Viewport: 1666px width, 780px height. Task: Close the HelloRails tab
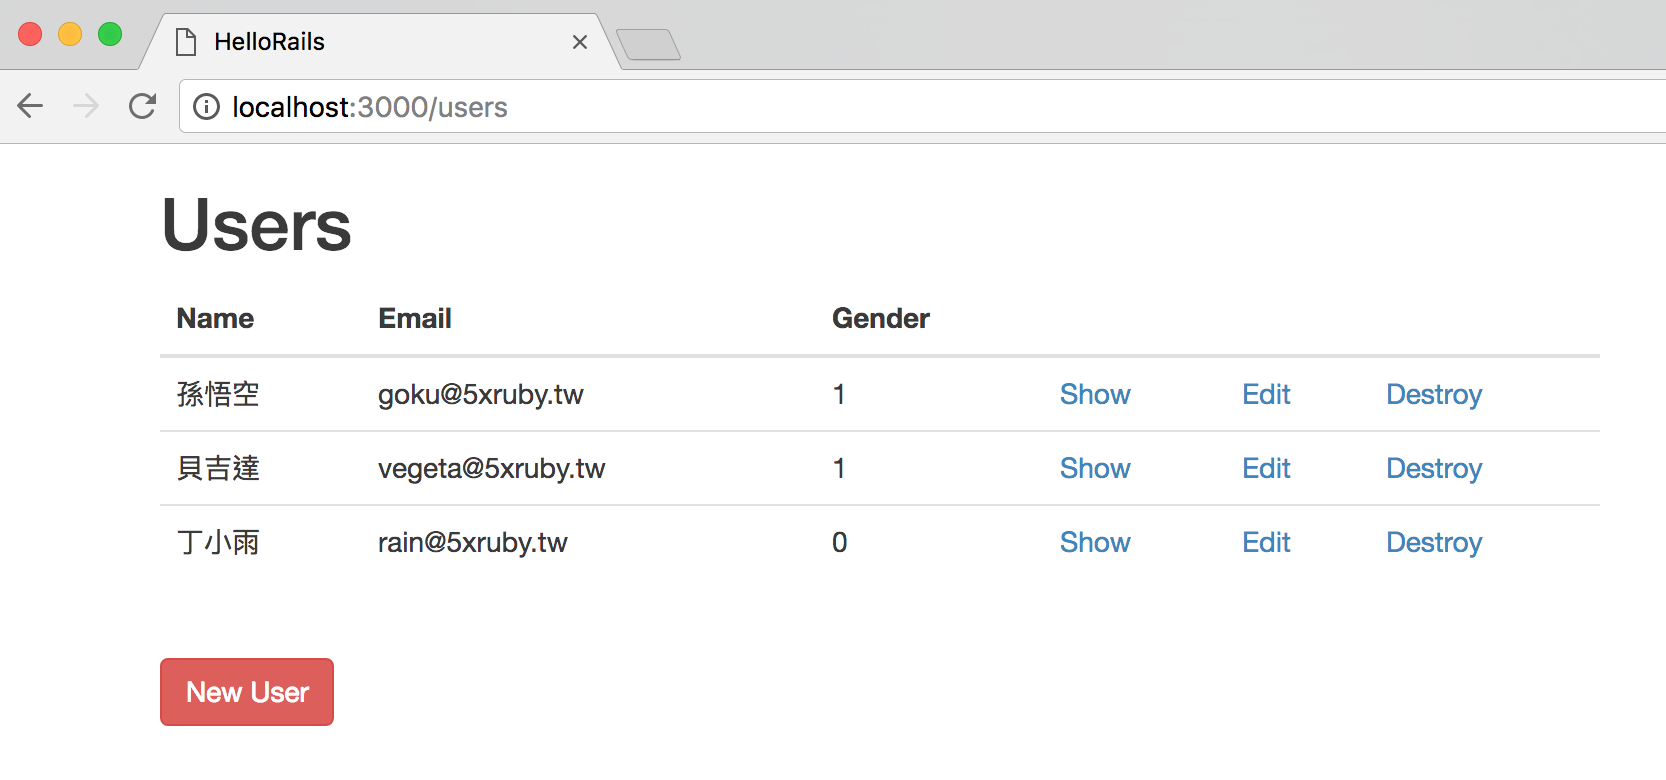pyautogui.click(x=580, y=42)
